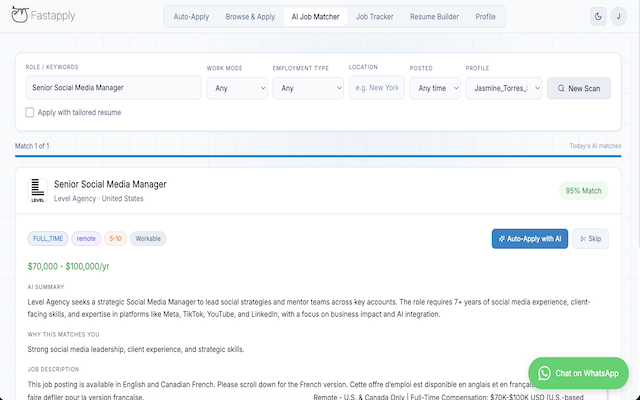Click the Workable tag

(x=148, y=239)
